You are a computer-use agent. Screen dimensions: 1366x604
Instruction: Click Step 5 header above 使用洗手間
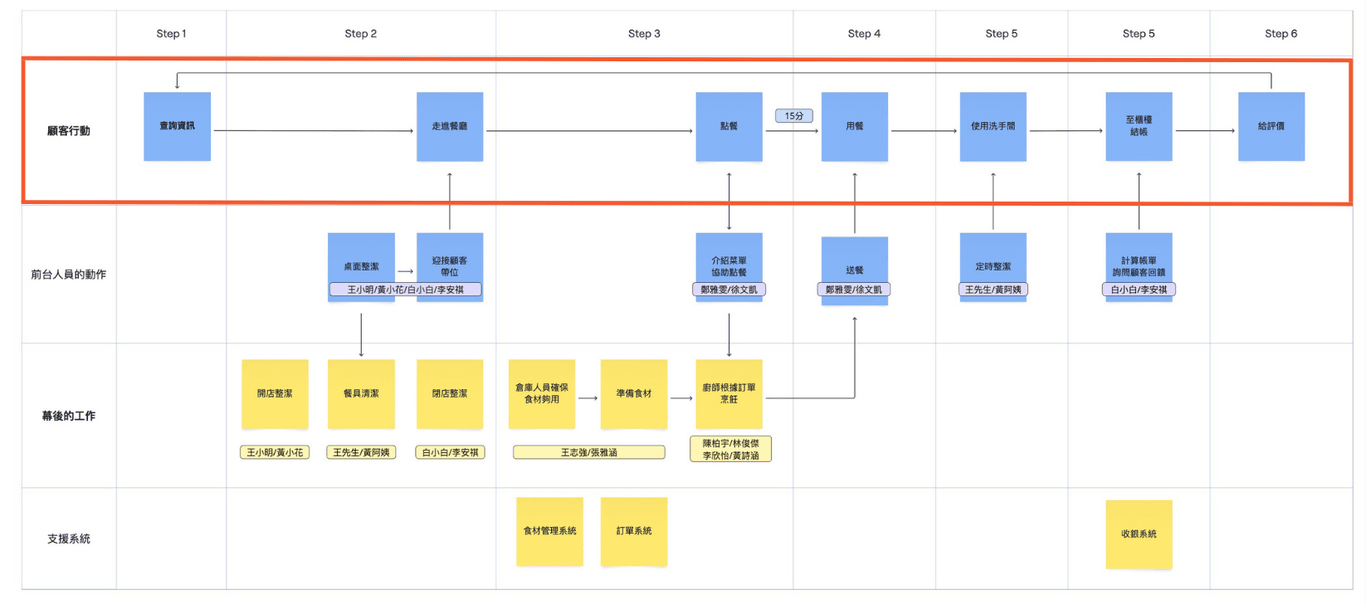coord(1001,34)
